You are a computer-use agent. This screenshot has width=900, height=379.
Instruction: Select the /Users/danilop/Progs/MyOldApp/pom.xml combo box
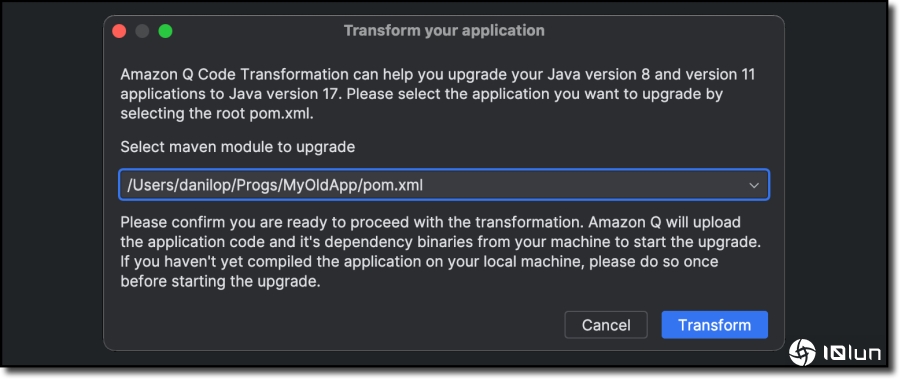click(444, 185)
